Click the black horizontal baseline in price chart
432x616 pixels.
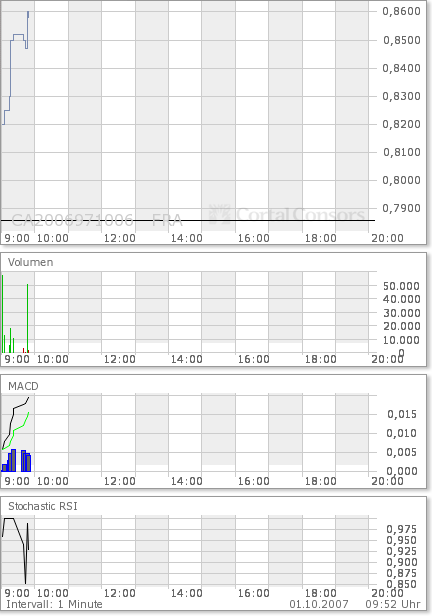click(188, 220)
